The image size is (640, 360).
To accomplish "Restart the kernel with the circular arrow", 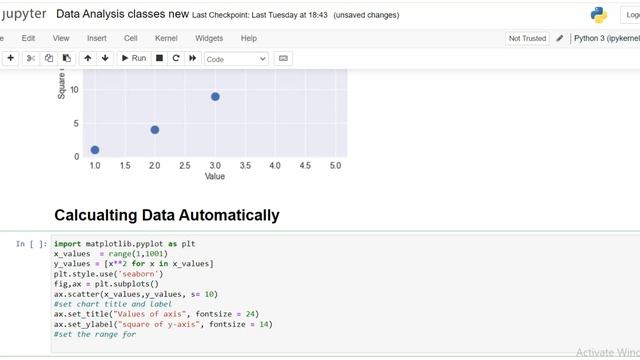I will [176, 58].
